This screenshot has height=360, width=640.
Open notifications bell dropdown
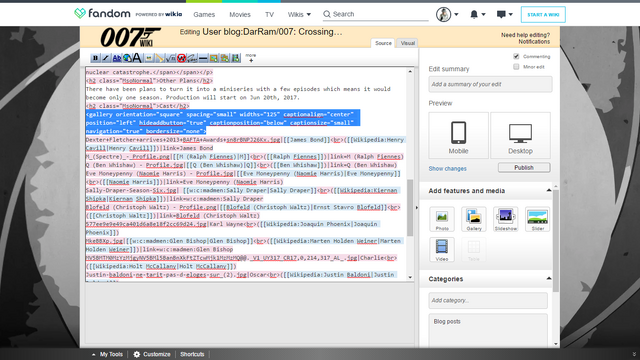(478, 14)
